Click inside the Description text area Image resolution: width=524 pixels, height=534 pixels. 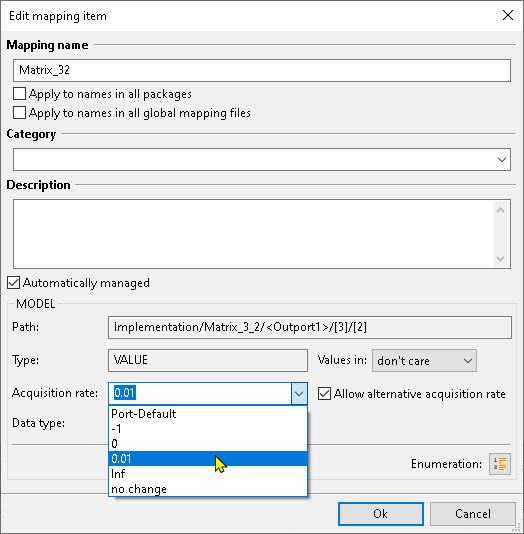(253, 234)
